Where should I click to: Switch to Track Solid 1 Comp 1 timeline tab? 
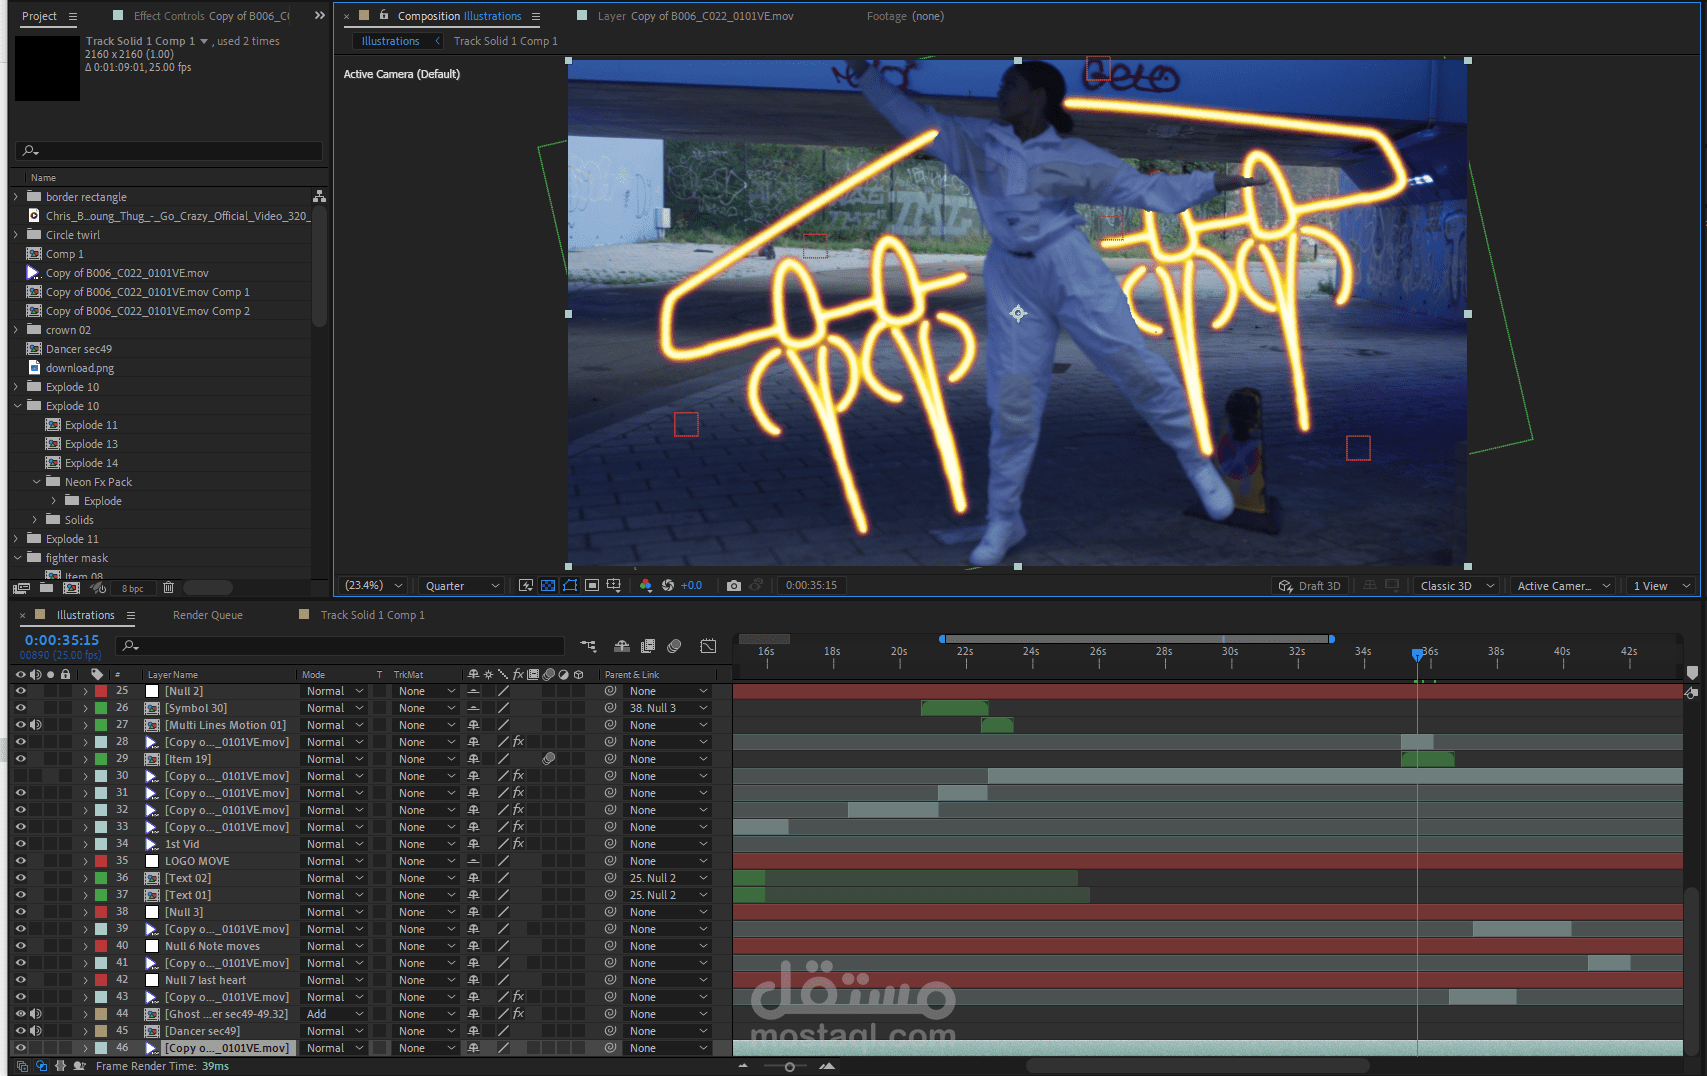pyautogui.click(x=372, y=615)
